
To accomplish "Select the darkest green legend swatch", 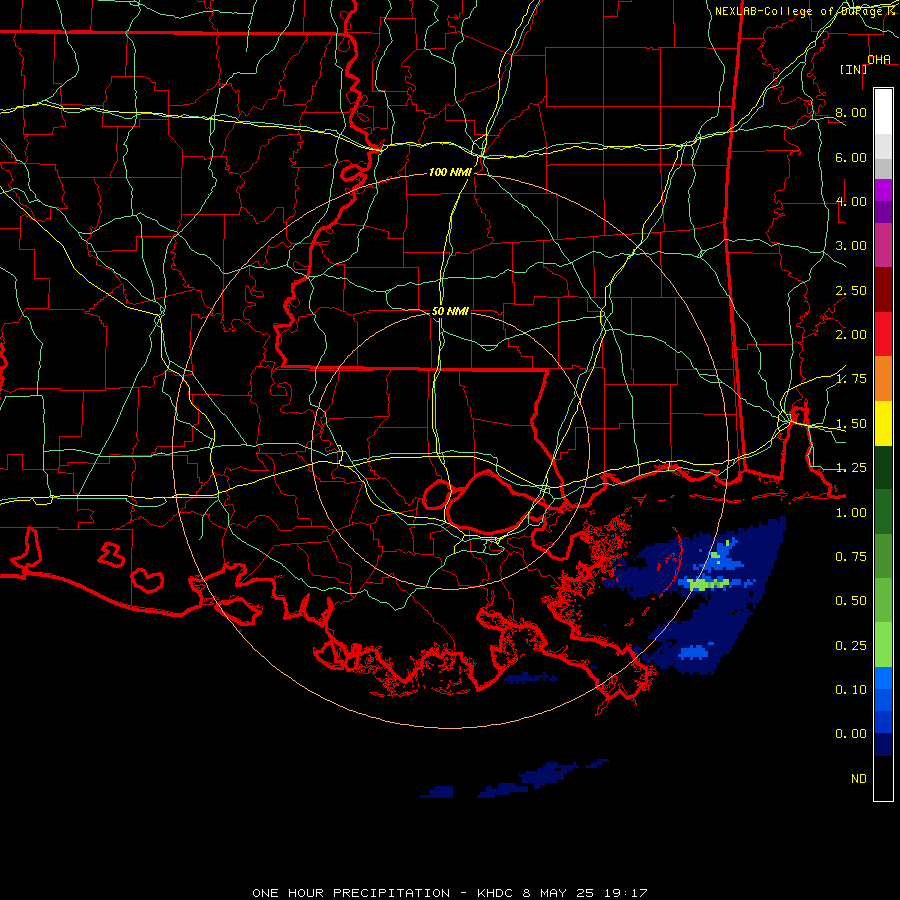I will tap(883, 467).
